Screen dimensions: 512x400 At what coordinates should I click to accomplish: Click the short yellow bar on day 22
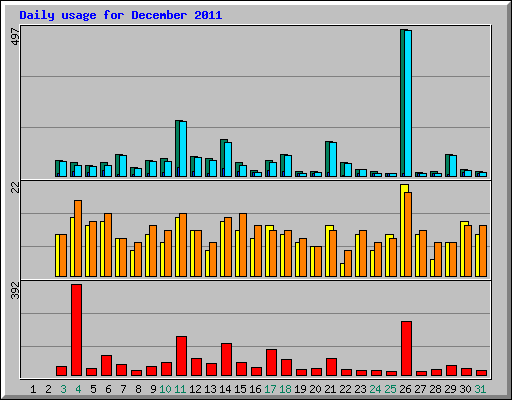click(342, 270)
